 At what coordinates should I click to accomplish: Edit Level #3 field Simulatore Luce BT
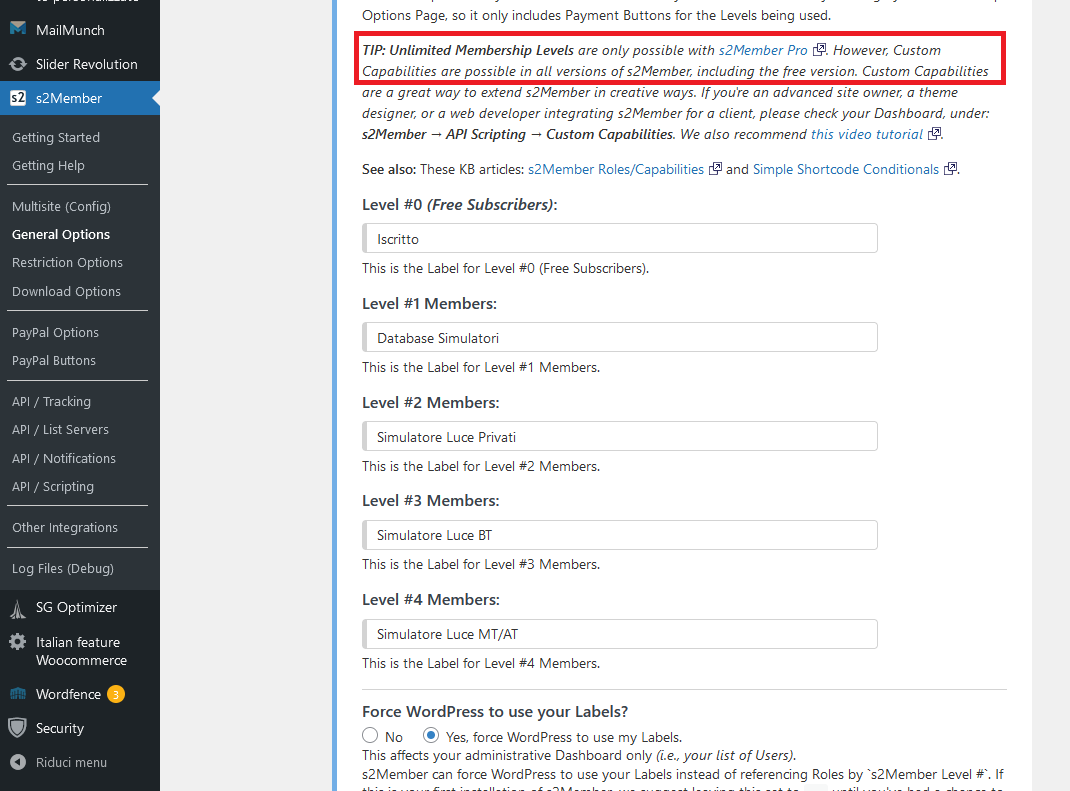[620, 535]
